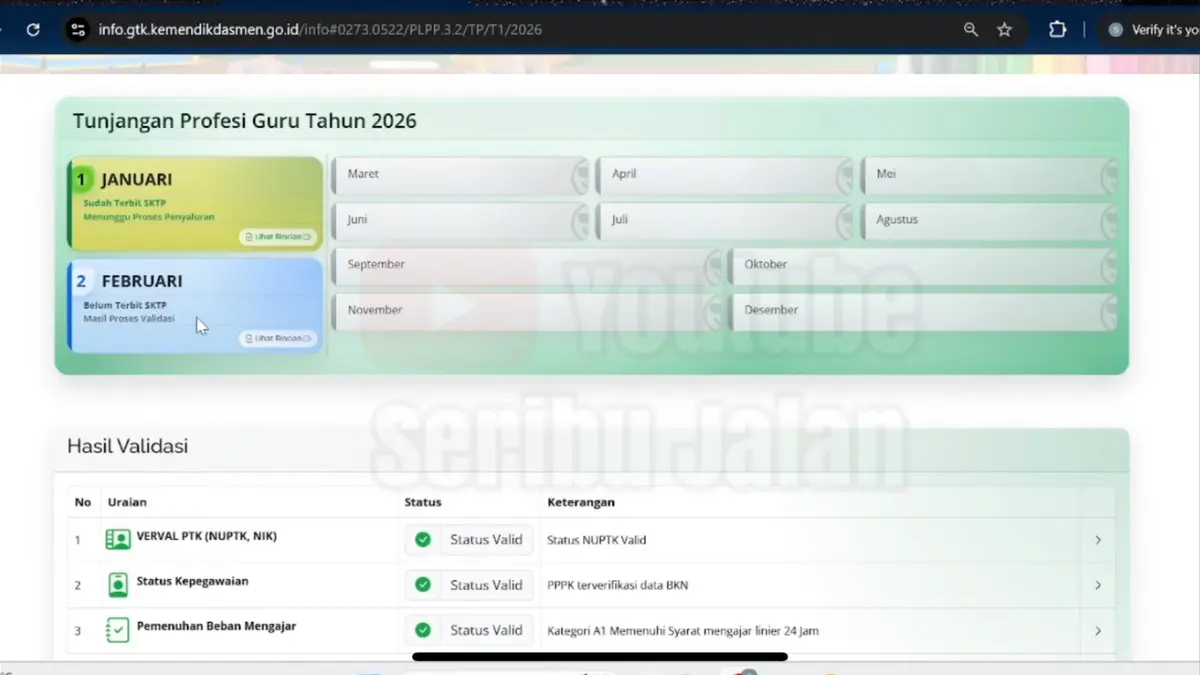Image resolution: width=1200 pixels, height=675 pixels.
Task: Click Status Valid badge in Status Kepegawaian row
Action: [x=469, y=585]
